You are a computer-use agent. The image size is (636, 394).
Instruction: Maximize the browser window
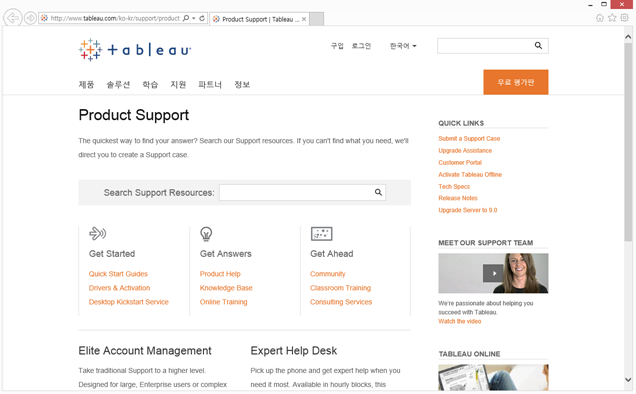(604, 4)
